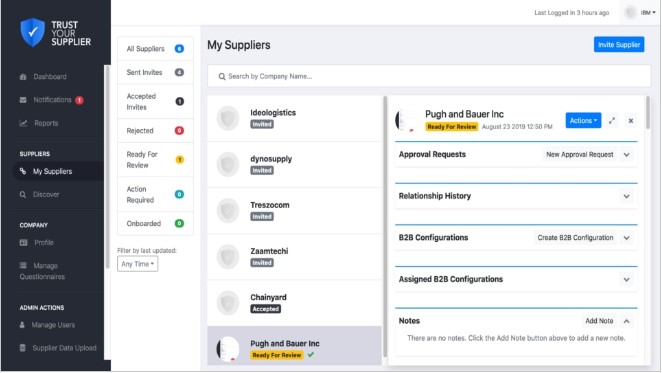
Task: Expand supplier detail panel to full view
Action: 612,121
